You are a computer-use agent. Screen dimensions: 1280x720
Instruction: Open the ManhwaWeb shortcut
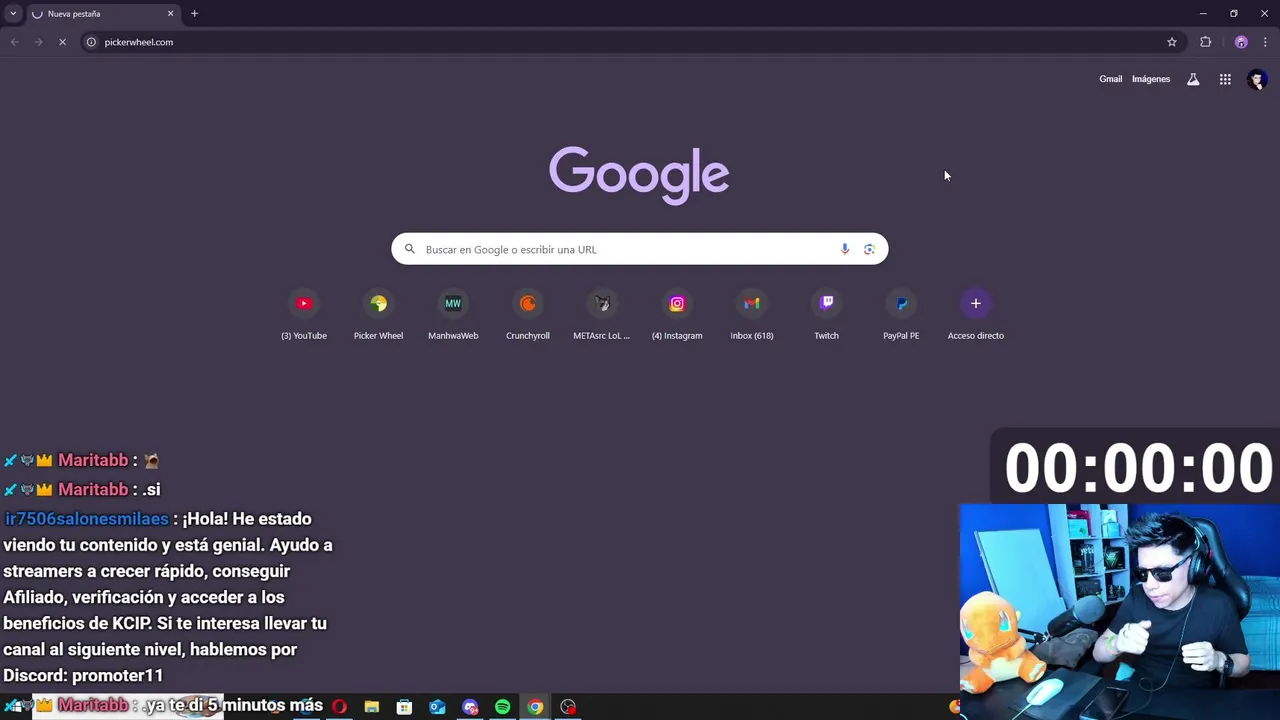click(453, 314)
